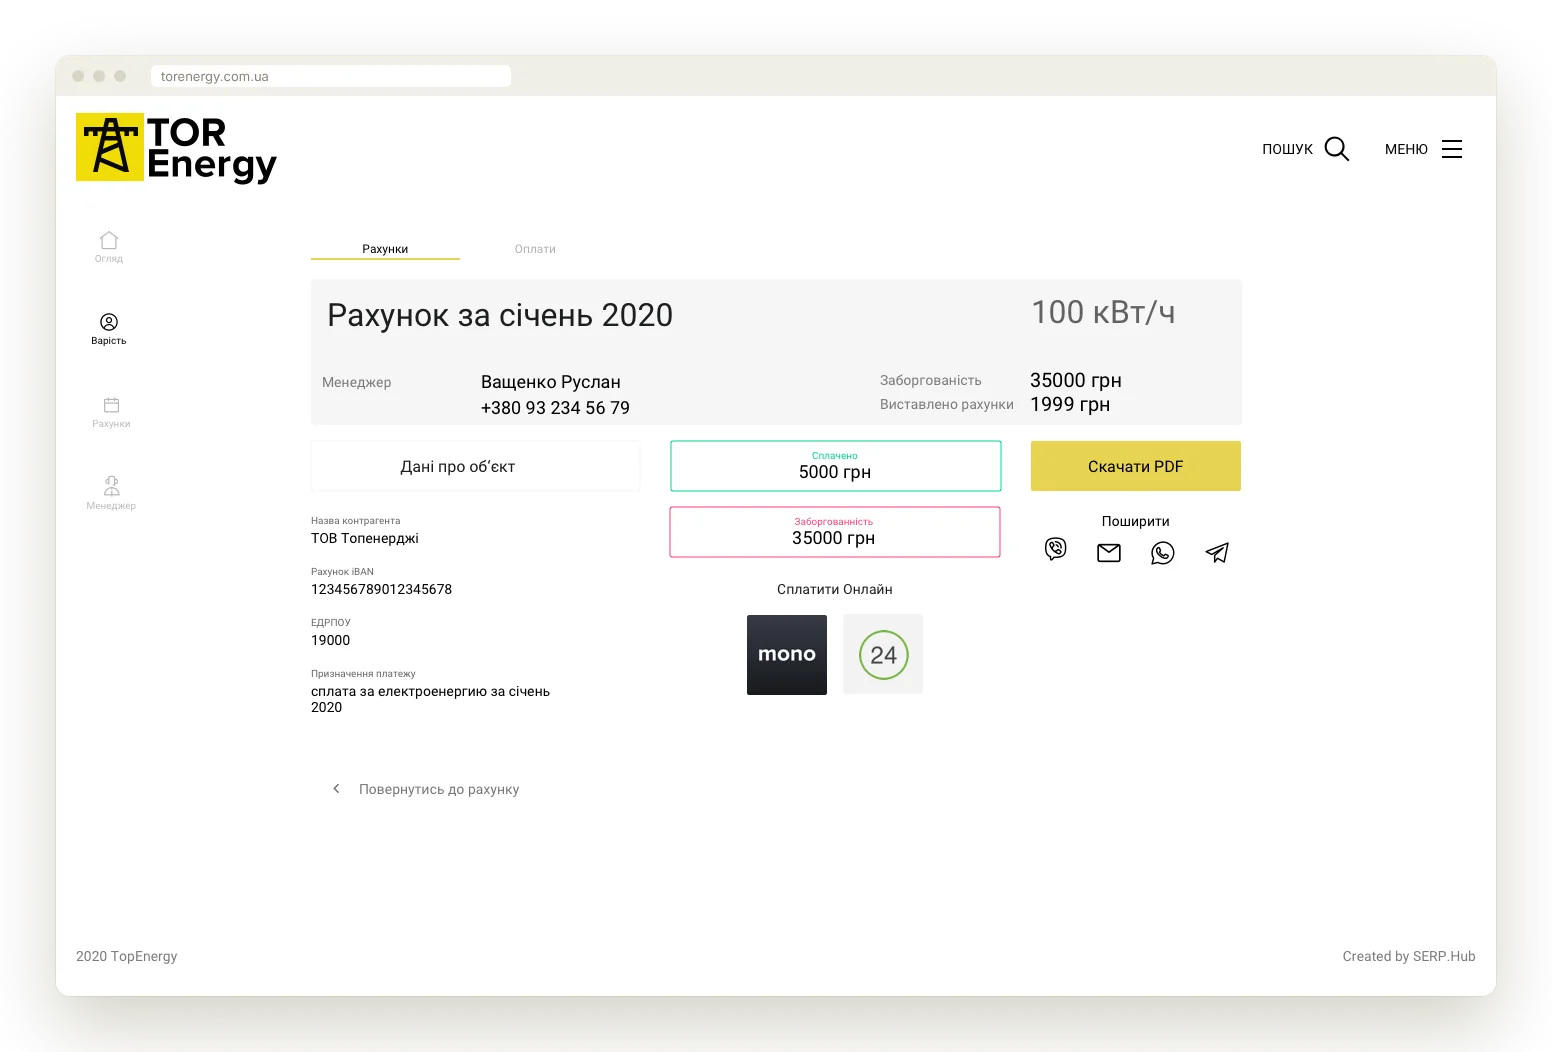1552x1052 pixels.
Task: Share invoice by email envelope icon
Action: [x=1109, y=553]
